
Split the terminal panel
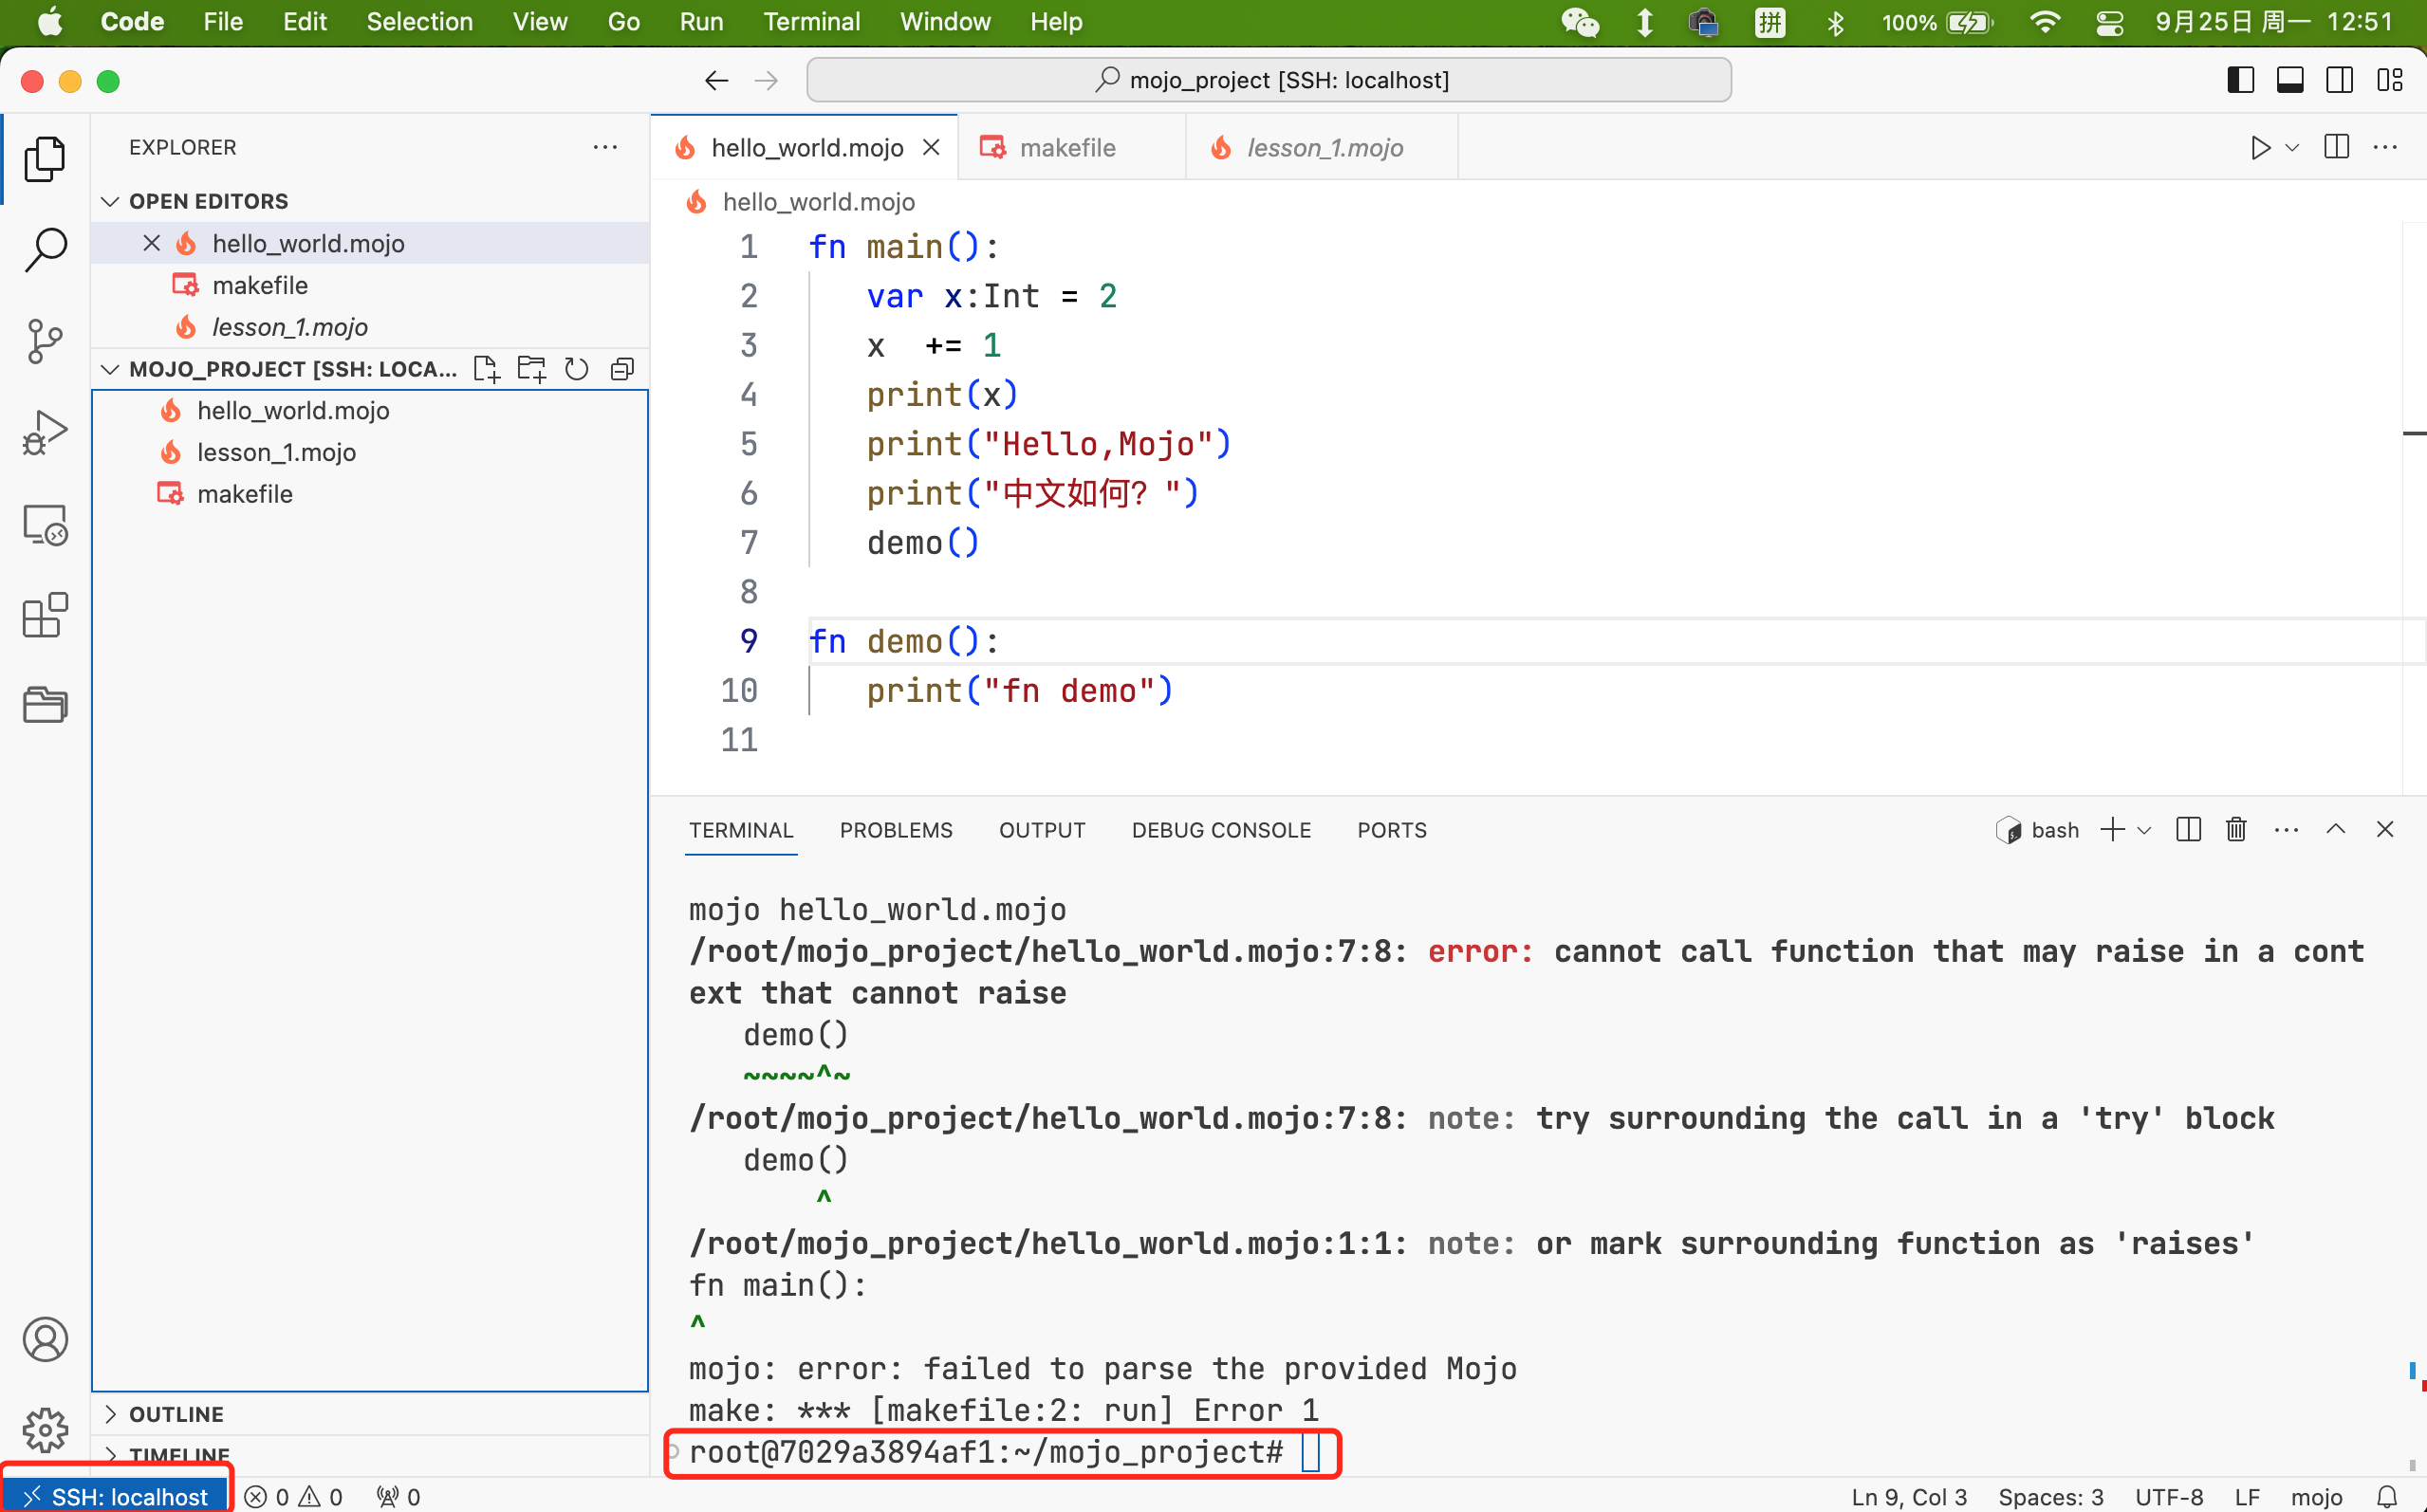(2187, 830)
